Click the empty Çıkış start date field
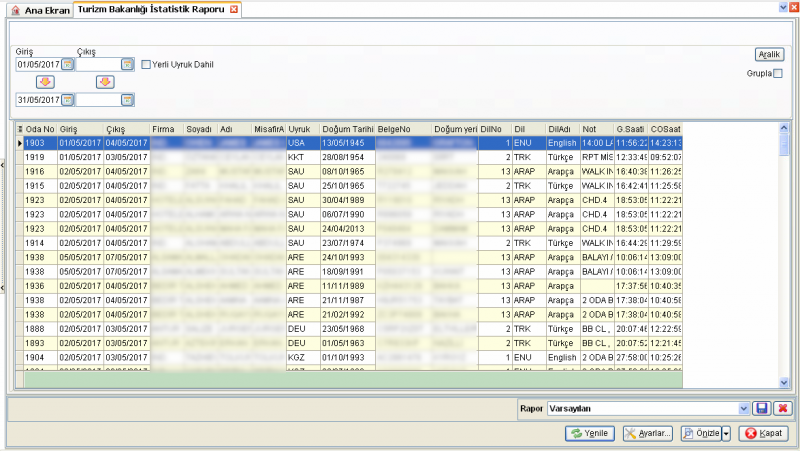Viewport: 800px width, 451px height. coord(98,64)
